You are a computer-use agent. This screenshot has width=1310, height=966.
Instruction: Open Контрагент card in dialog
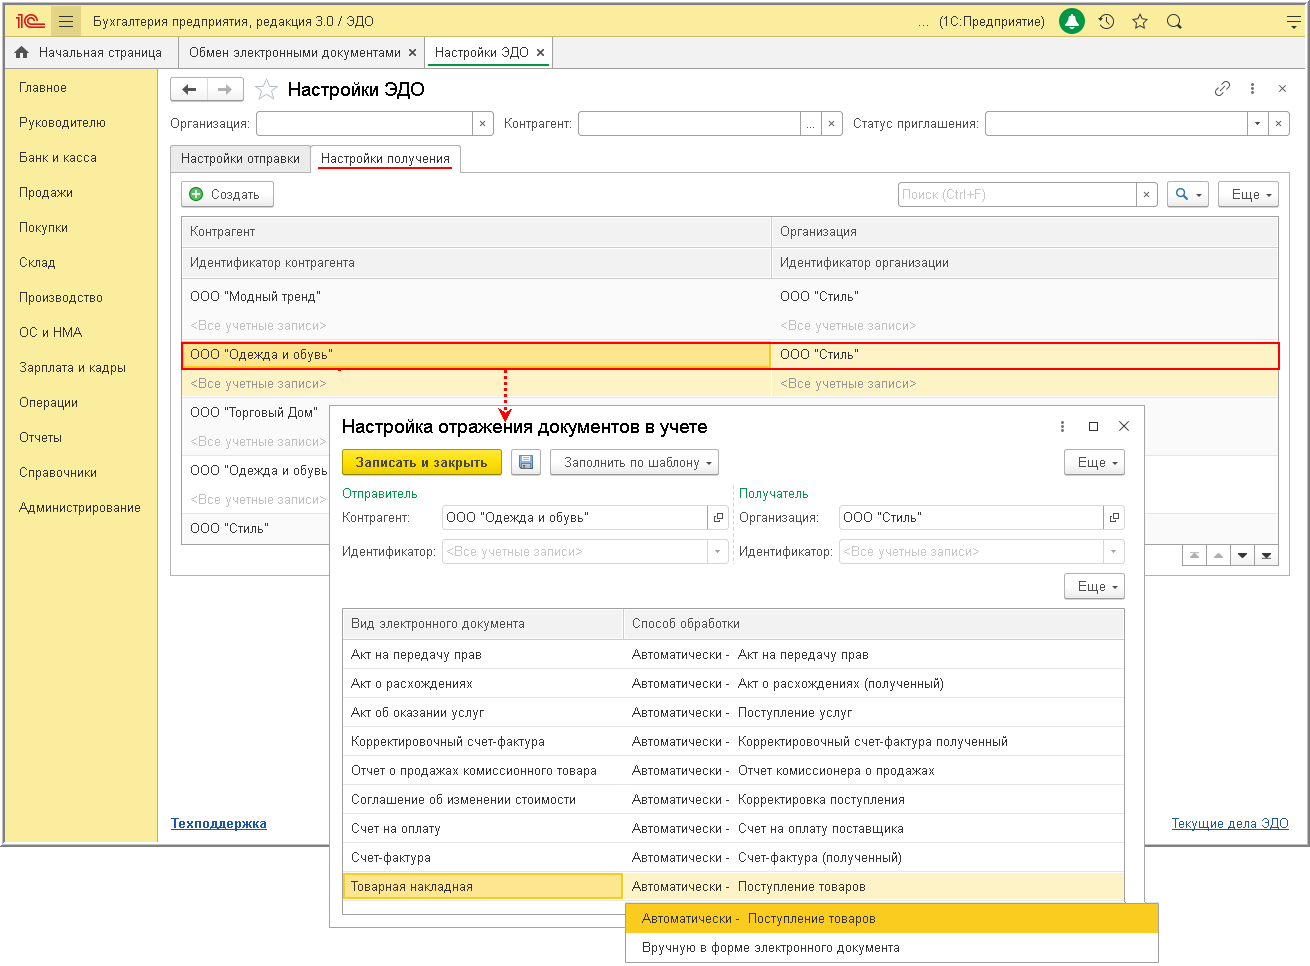click(x=718, y=518)
